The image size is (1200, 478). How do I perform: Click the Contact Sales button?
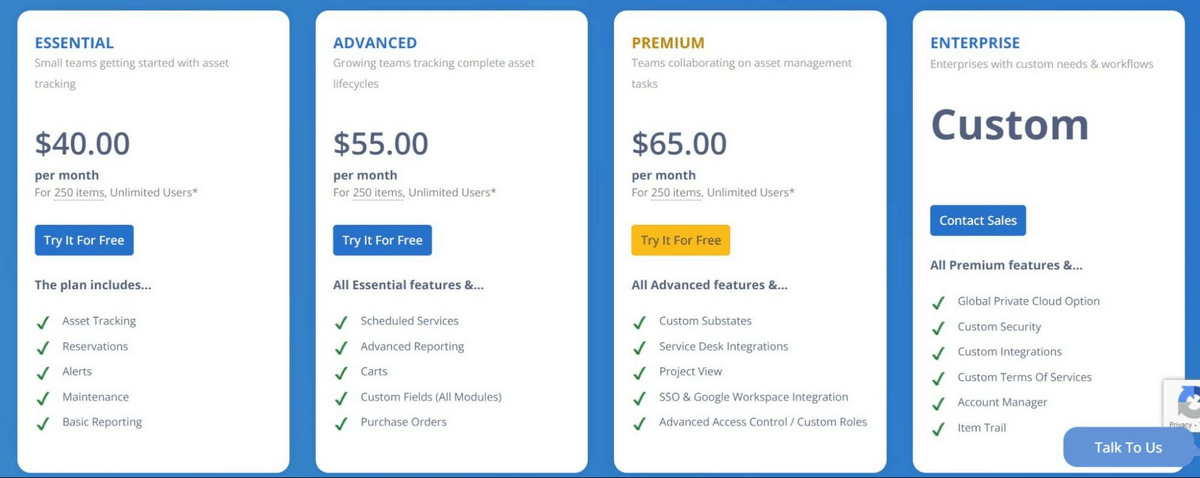[x=977, y=220]
